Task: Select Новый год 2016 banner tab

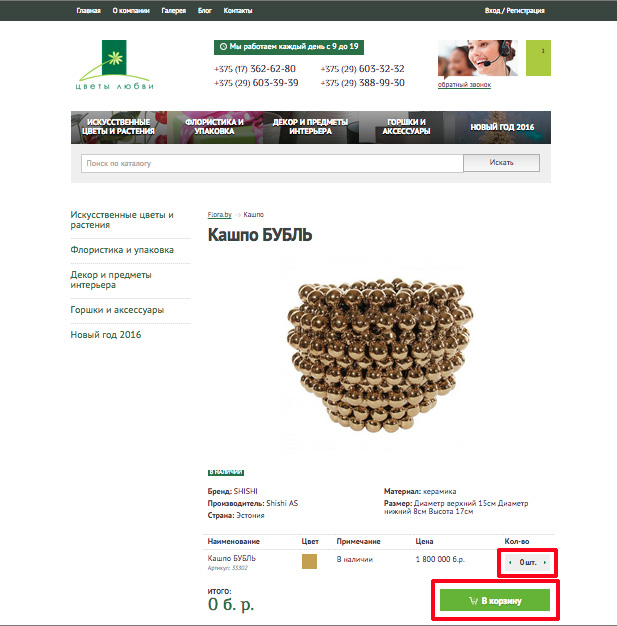Action: click(x=502, y=127)
